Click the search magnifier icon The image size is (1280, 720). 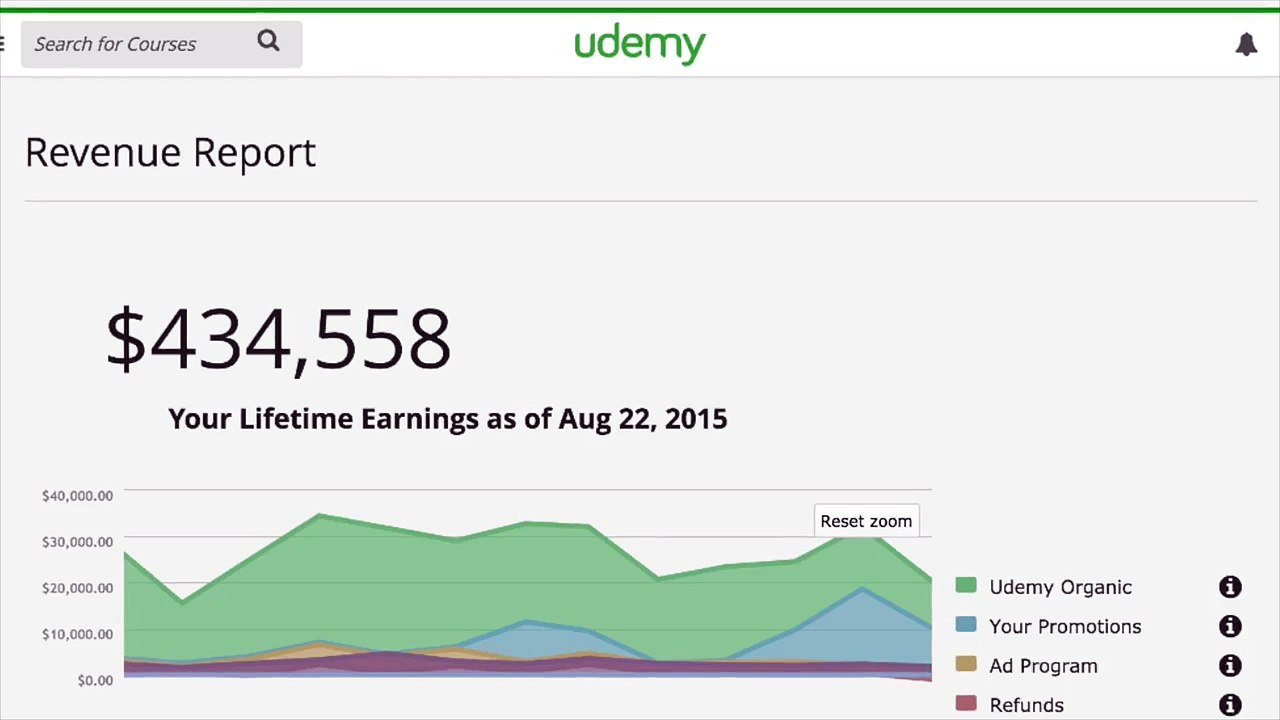tap(268, 41)
